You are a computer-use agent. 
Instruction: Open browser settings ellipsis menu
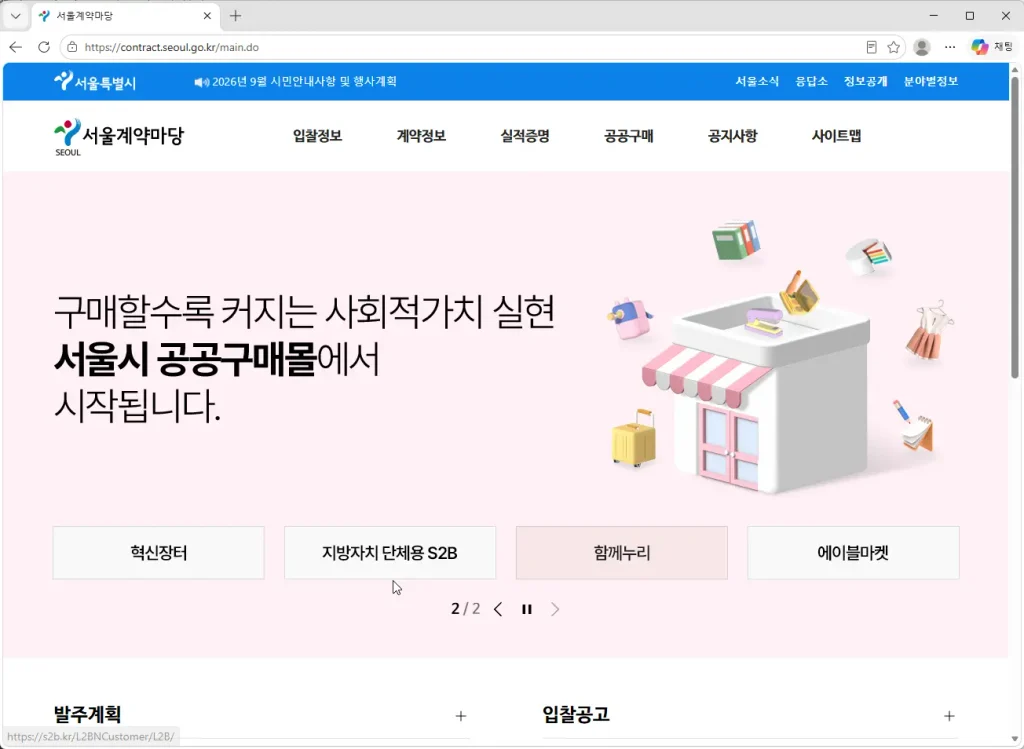(x=950, y=47)
